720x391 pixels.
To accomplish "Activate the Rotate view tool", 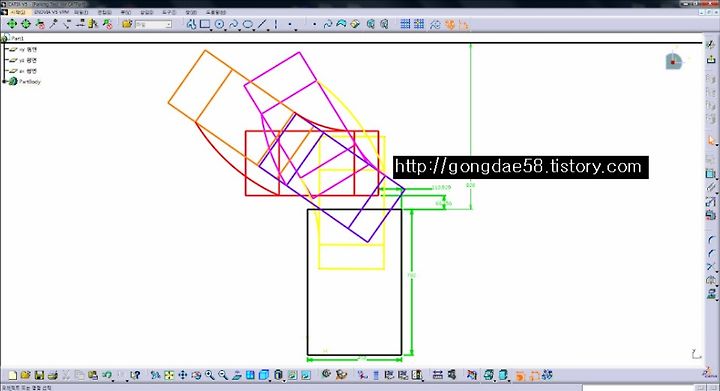I will (x=196, y=375).
